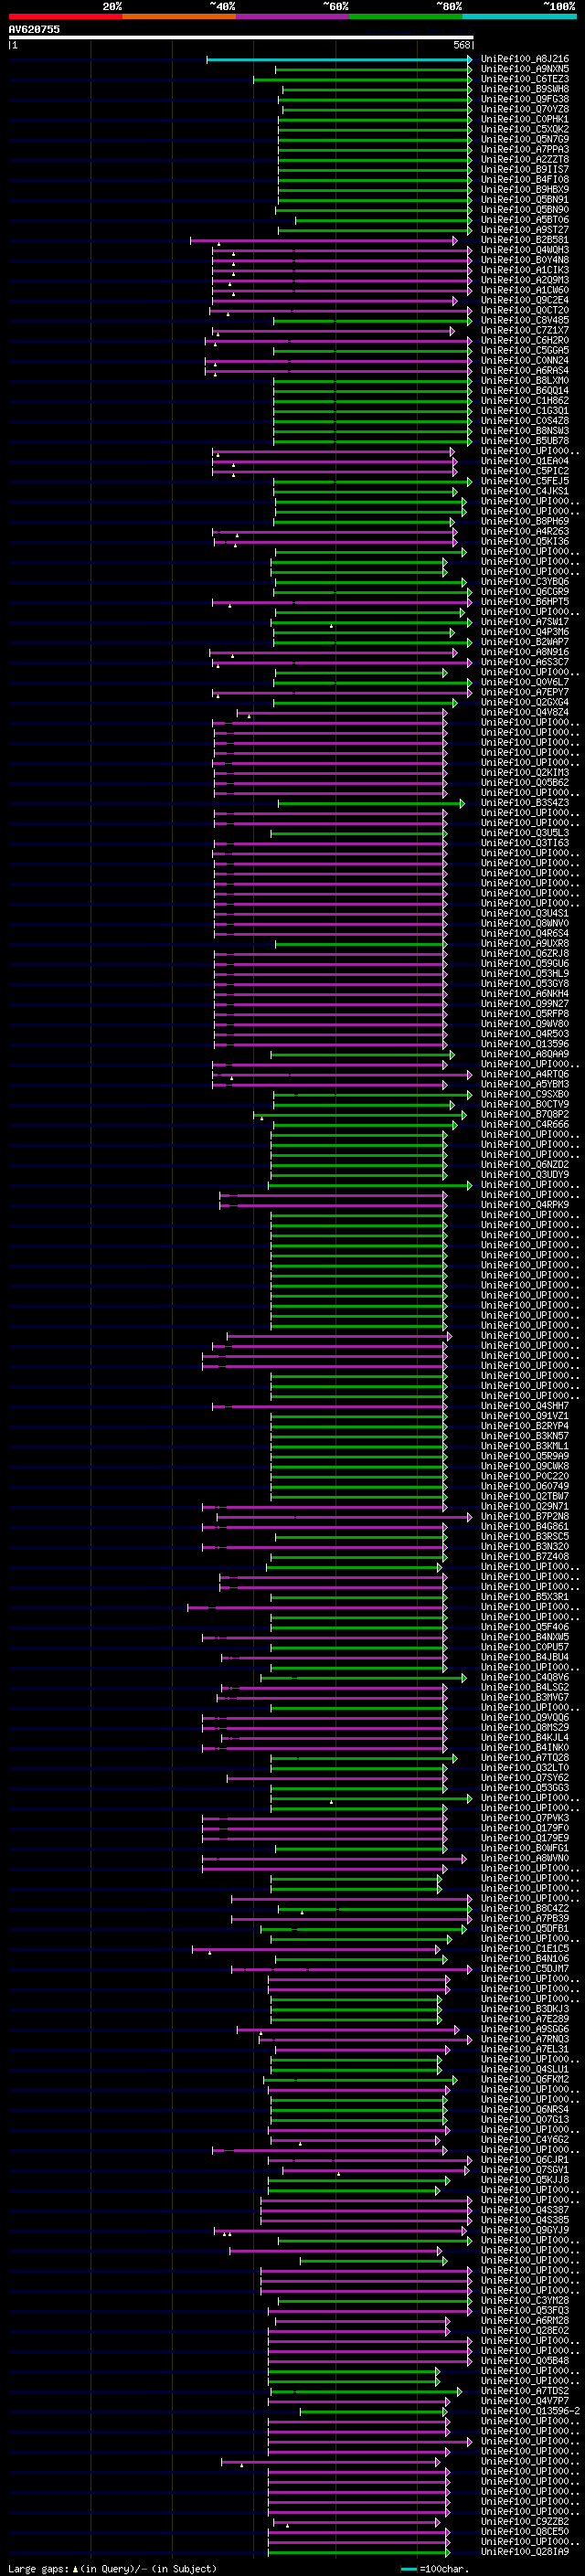Click the UniRef100_Q5BN90 label
The height and width of the screenshot is (2576, 585).
click(x=525, y=209)
